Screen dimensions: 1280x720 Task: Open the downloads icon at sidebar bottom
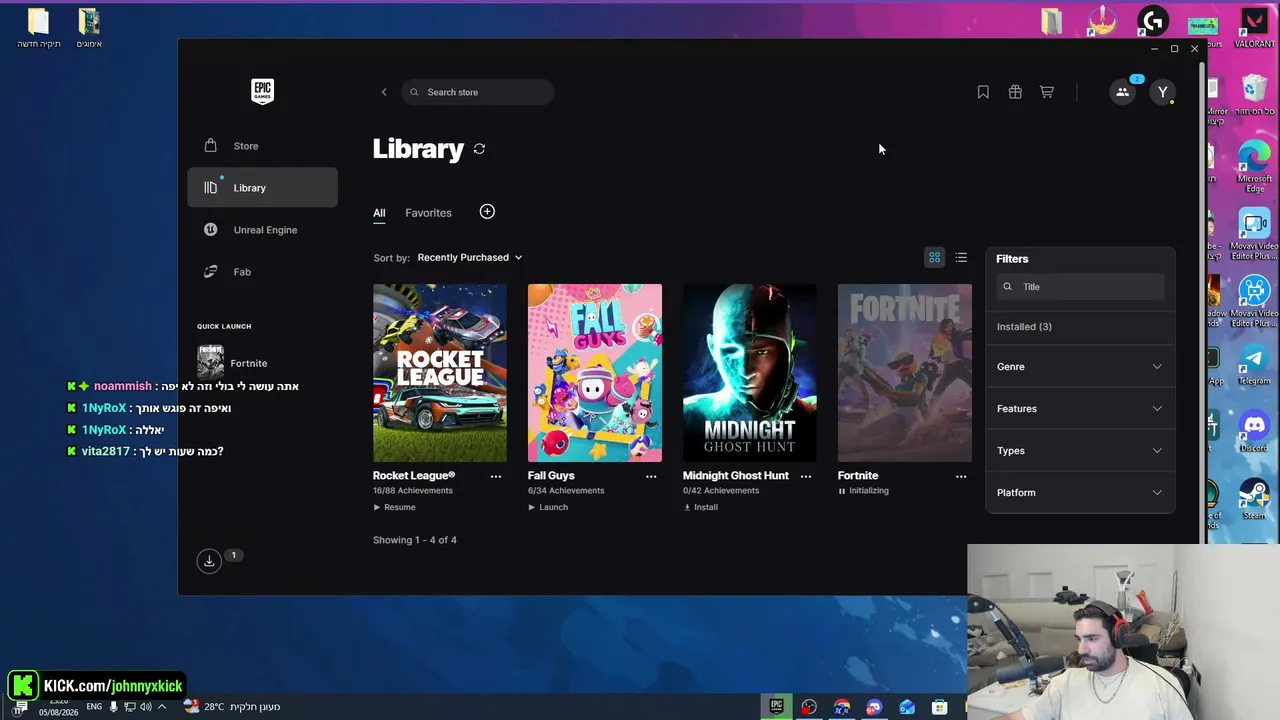(x=209, y=561)
